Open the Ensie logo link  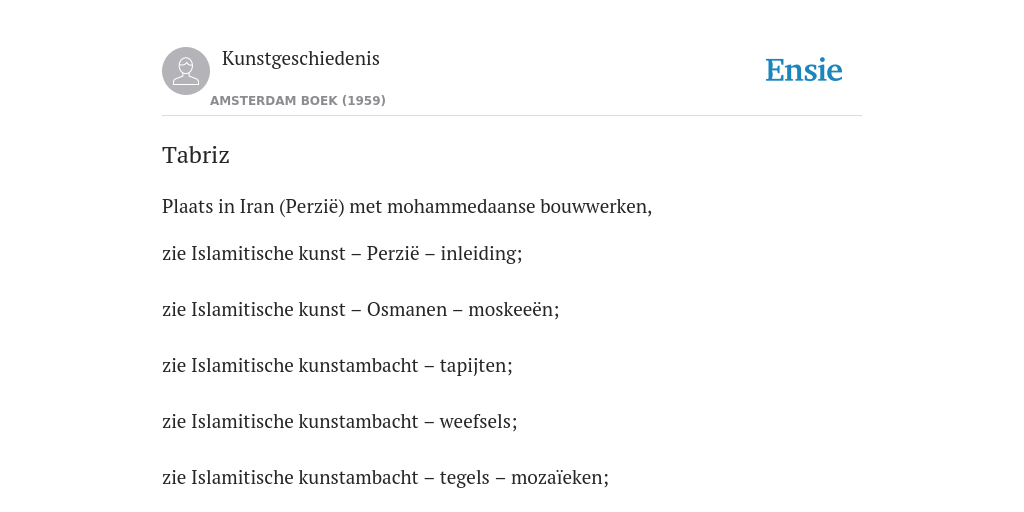(804, 70)
